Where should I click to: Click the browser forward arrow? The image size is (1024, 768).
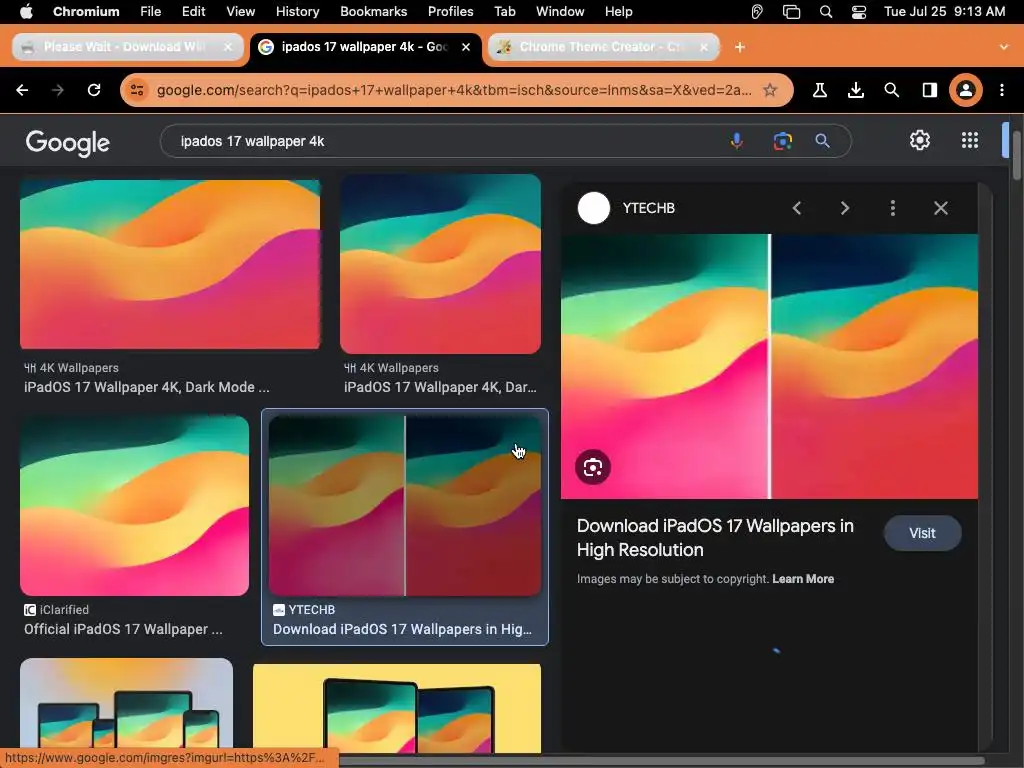click(x=58, y=90)
